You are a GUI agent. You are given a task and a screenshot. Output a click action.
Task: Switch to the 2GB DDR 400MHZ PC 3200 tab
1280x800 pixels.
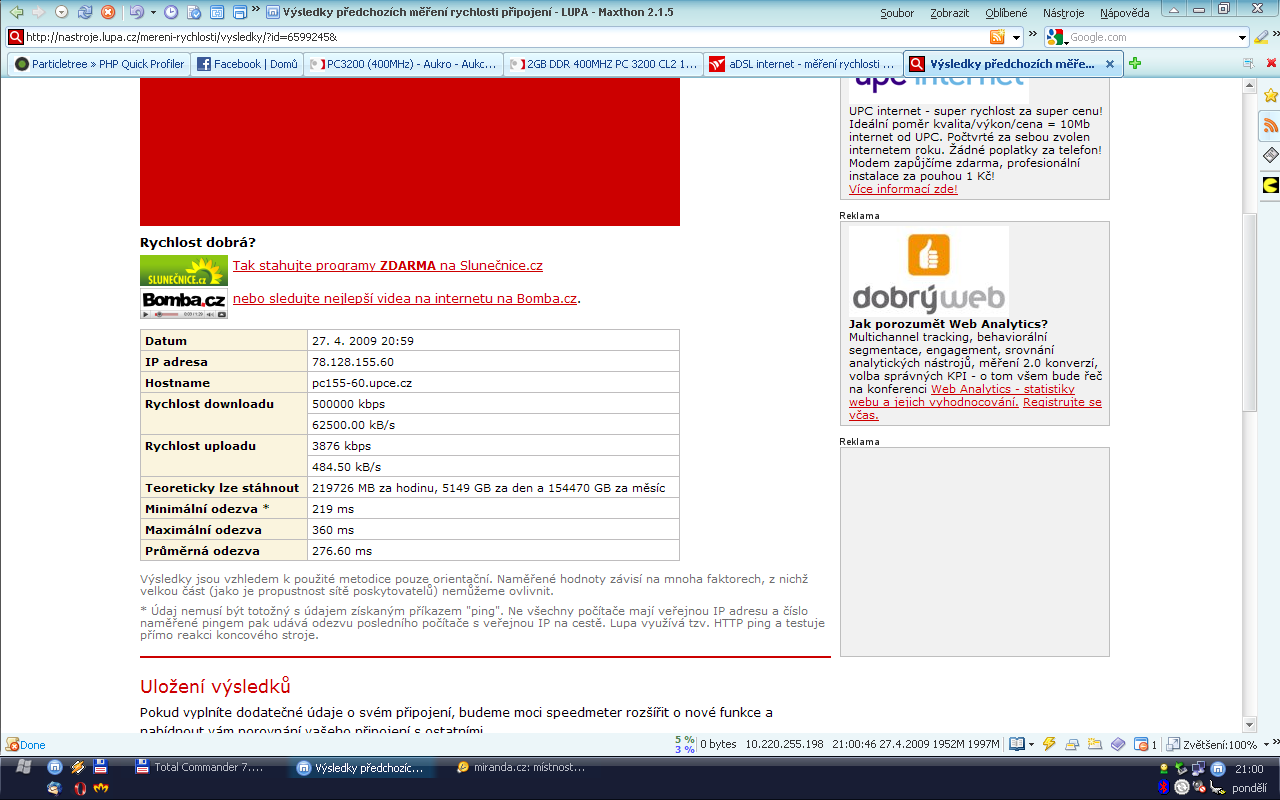point(603,63)
